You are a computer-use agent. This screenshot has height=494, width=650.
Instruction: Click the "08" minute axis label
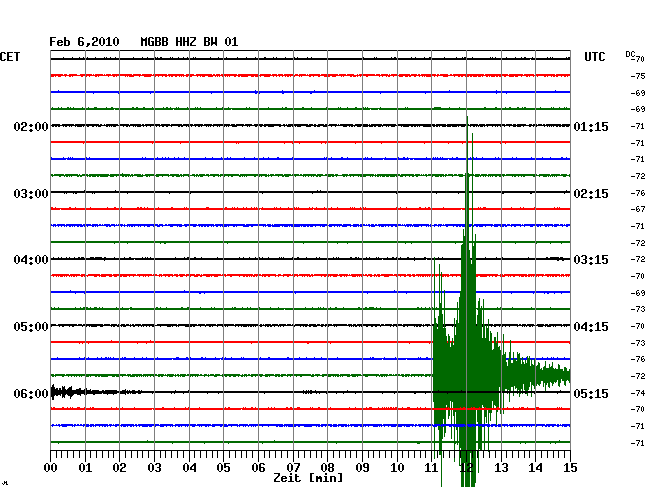pyautogui.click(x=327, y=467)
